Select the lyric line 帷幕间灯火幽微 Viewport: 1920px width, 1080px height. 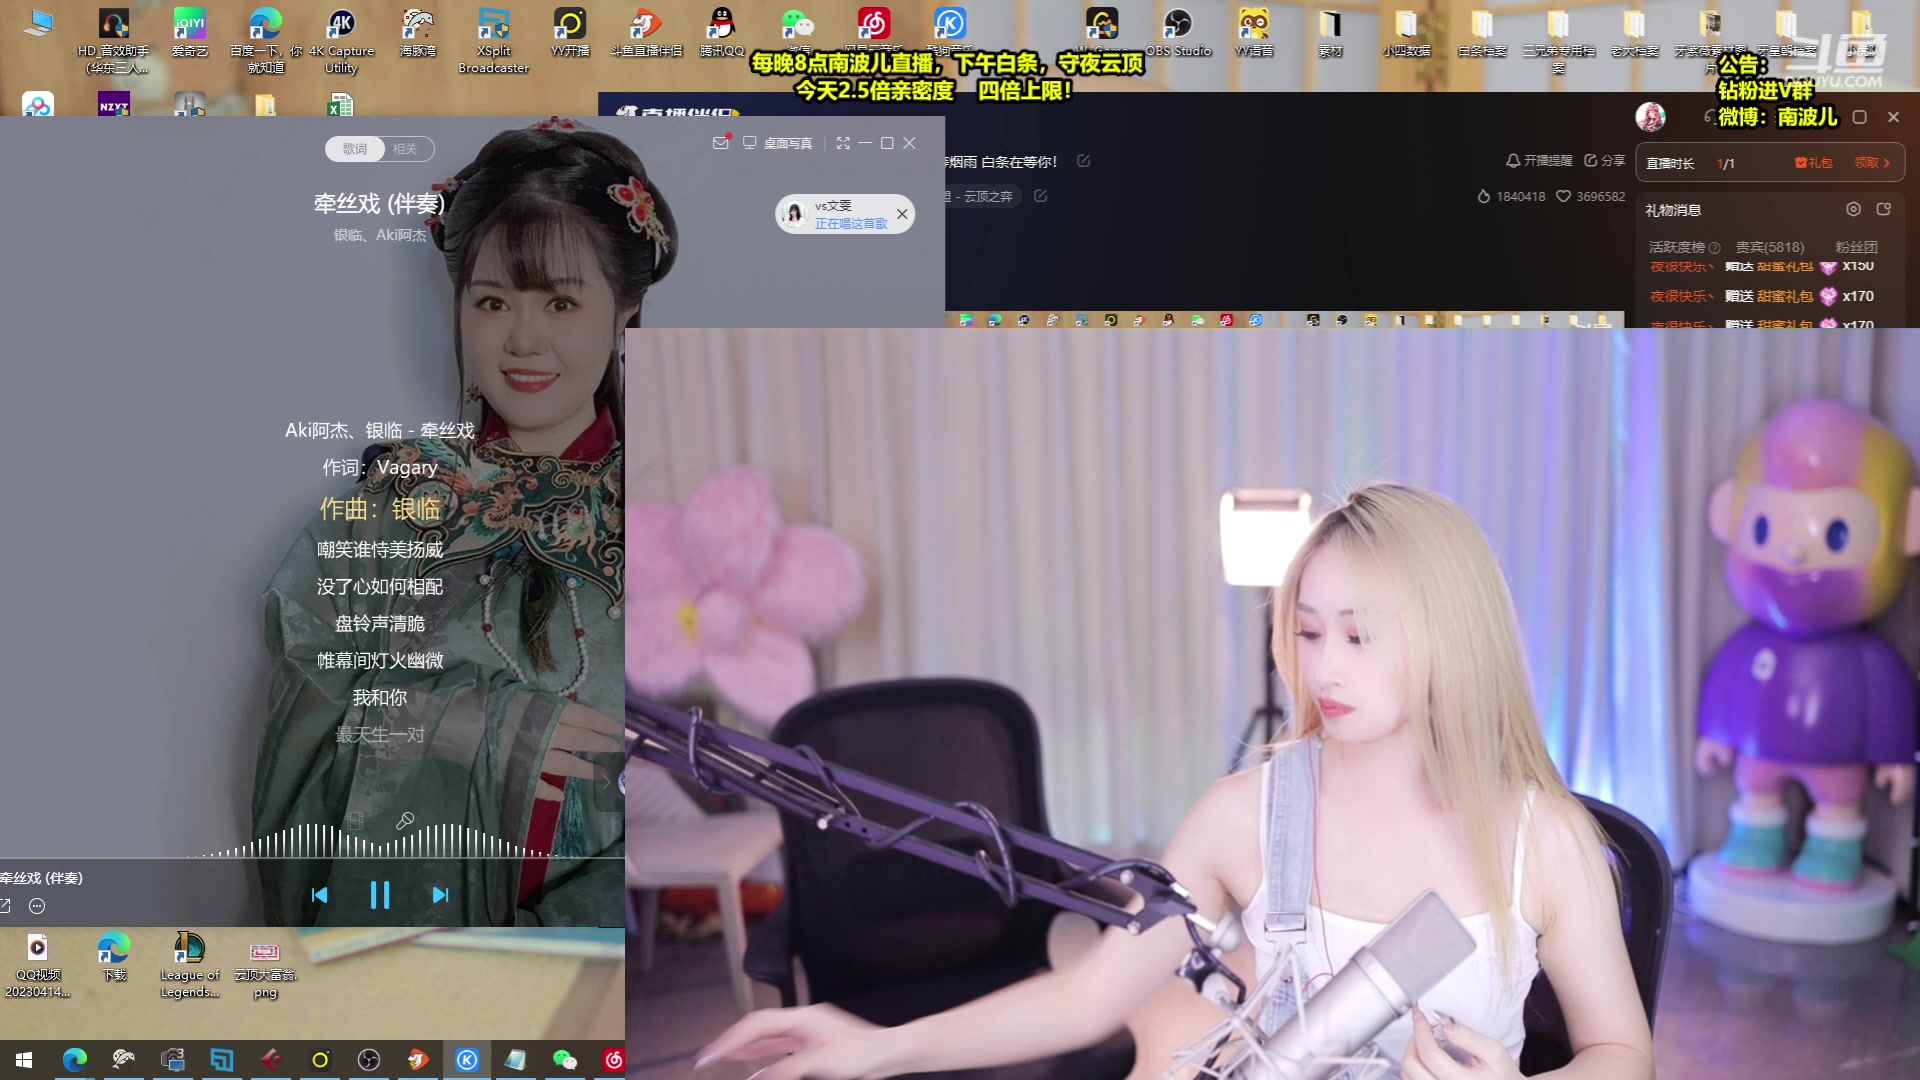(x=380, y=660)
